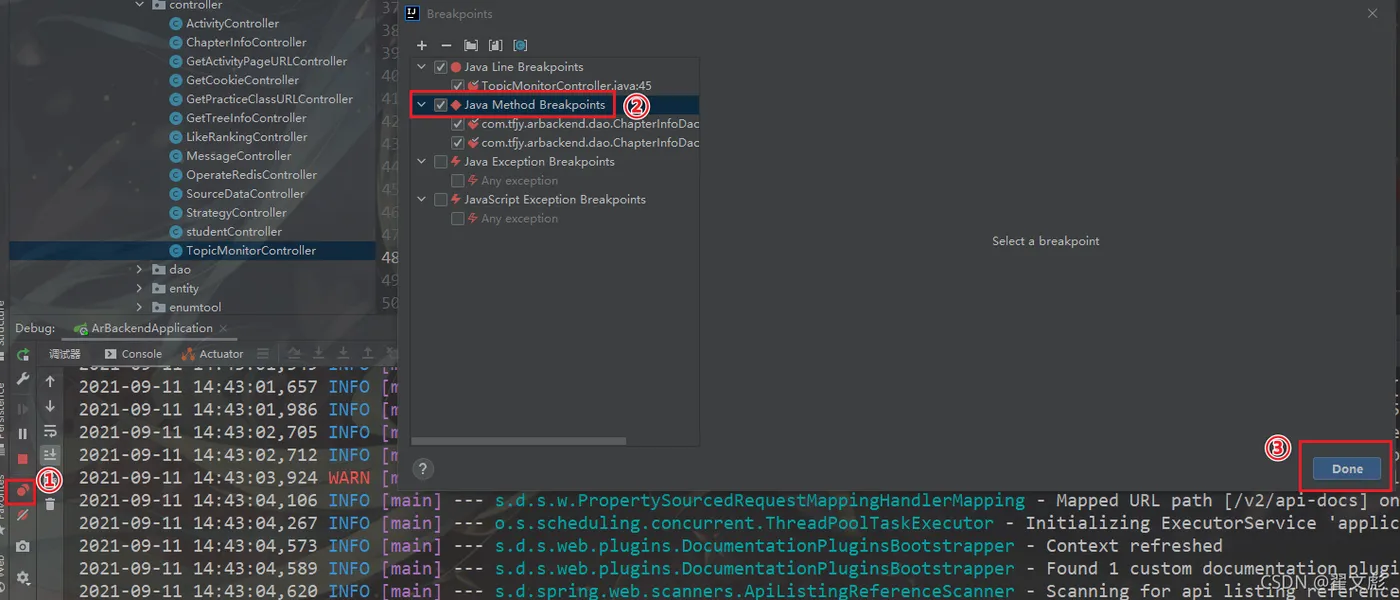Collapse Java Line Breakpoints group

click(422, 67)
